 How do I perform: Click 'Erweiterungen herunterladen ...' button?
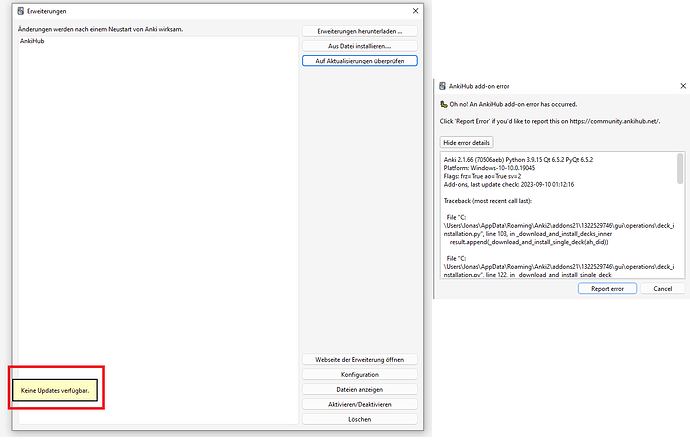[x=360, y=31]
